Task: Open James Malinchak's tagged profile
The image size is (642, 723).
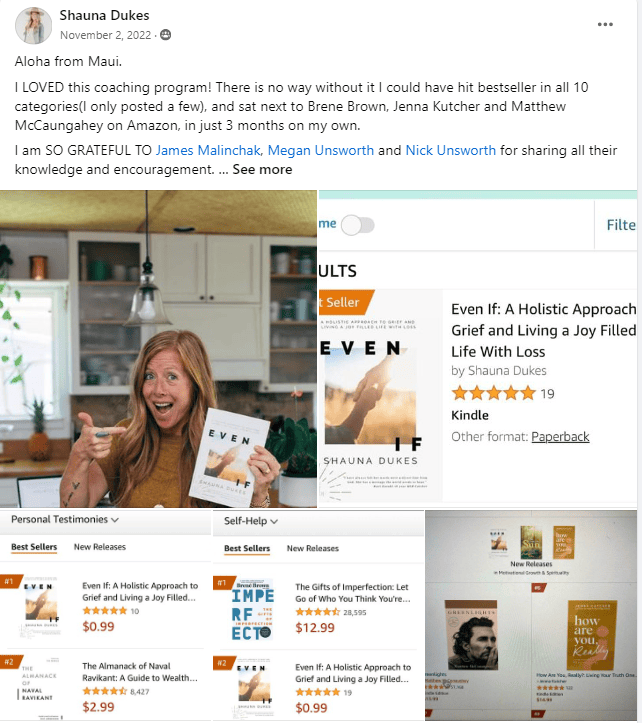Action: (x=208, y=150)
